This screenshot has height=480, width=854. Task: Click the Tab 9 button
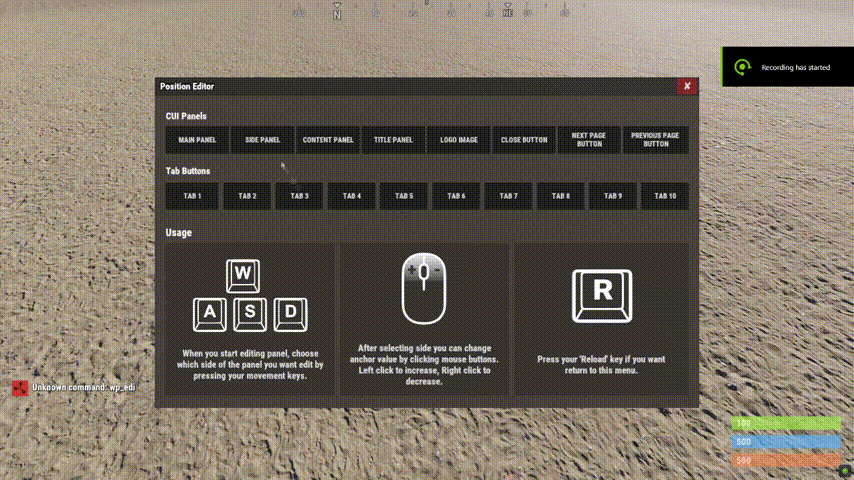[x=613, y=196]
